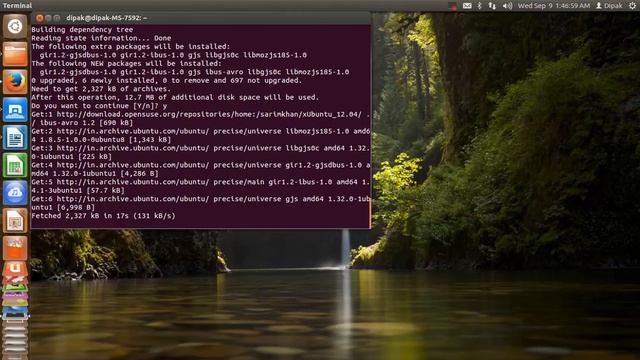Click the download.opensuse.org URL in Get:1 line
Viewport: 640px width, 360px height.
(x=209, y=114)
